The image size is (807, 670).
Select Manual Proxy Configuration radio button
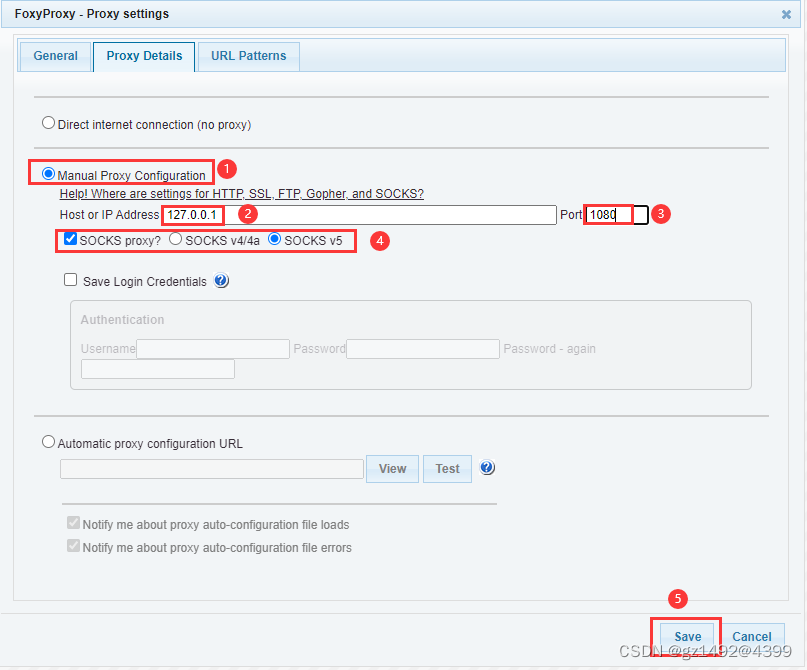pos(48,174)
